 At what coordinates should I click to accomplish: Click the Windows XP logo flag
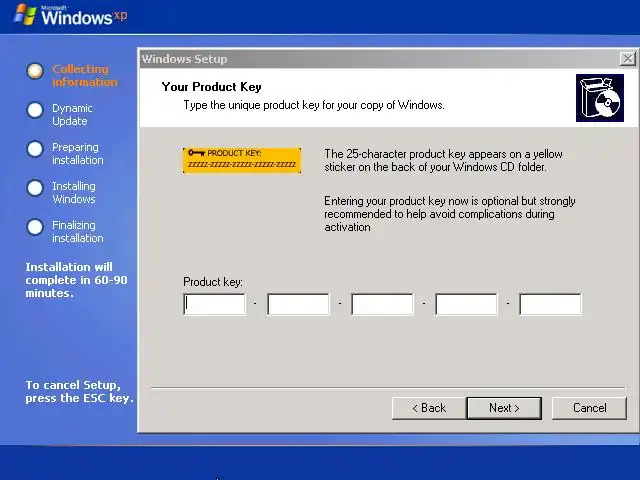(x=26, y=15)
